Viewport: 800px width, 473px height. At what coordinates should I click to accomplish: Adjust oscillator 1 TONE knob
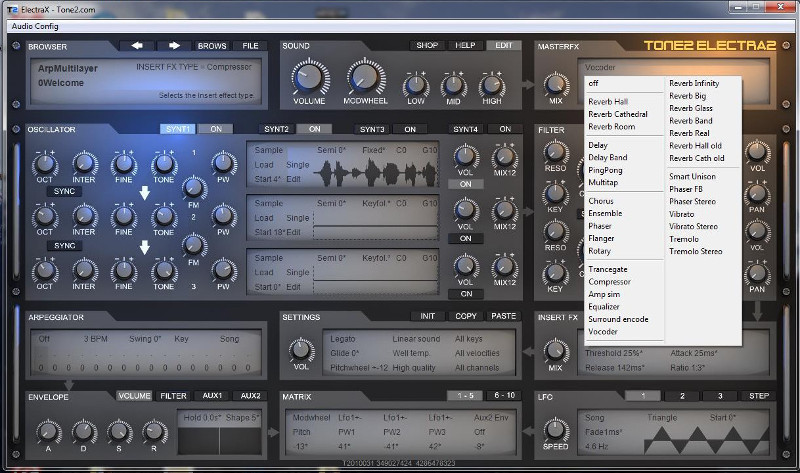tap(164, 164)
